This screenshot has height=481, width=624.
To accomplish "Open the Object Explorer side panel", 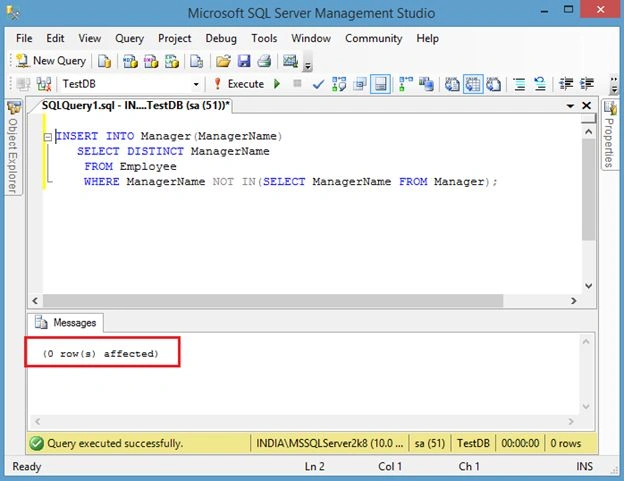I will pos(13,148).
